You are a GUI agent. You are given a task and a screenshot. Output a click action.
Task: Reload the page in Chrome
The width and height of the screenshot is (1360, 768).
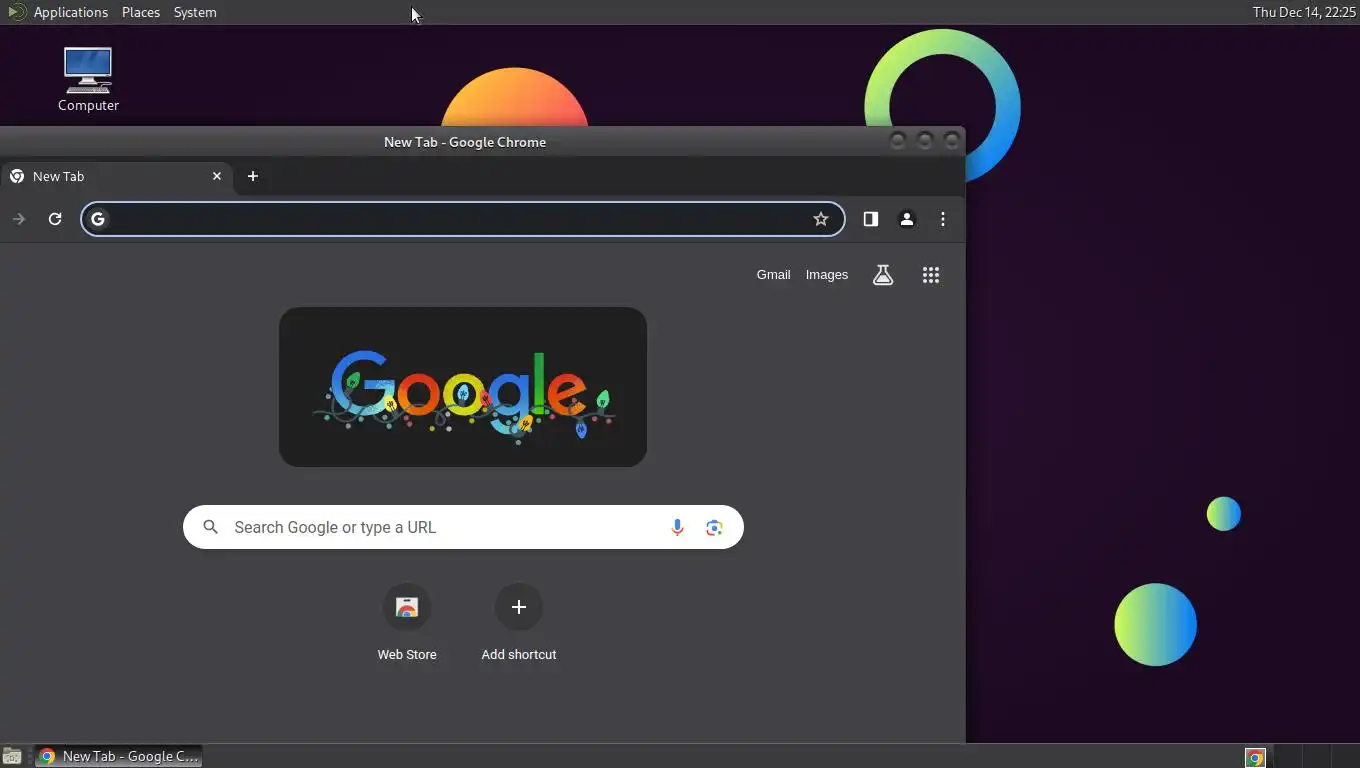click(55, 219)
